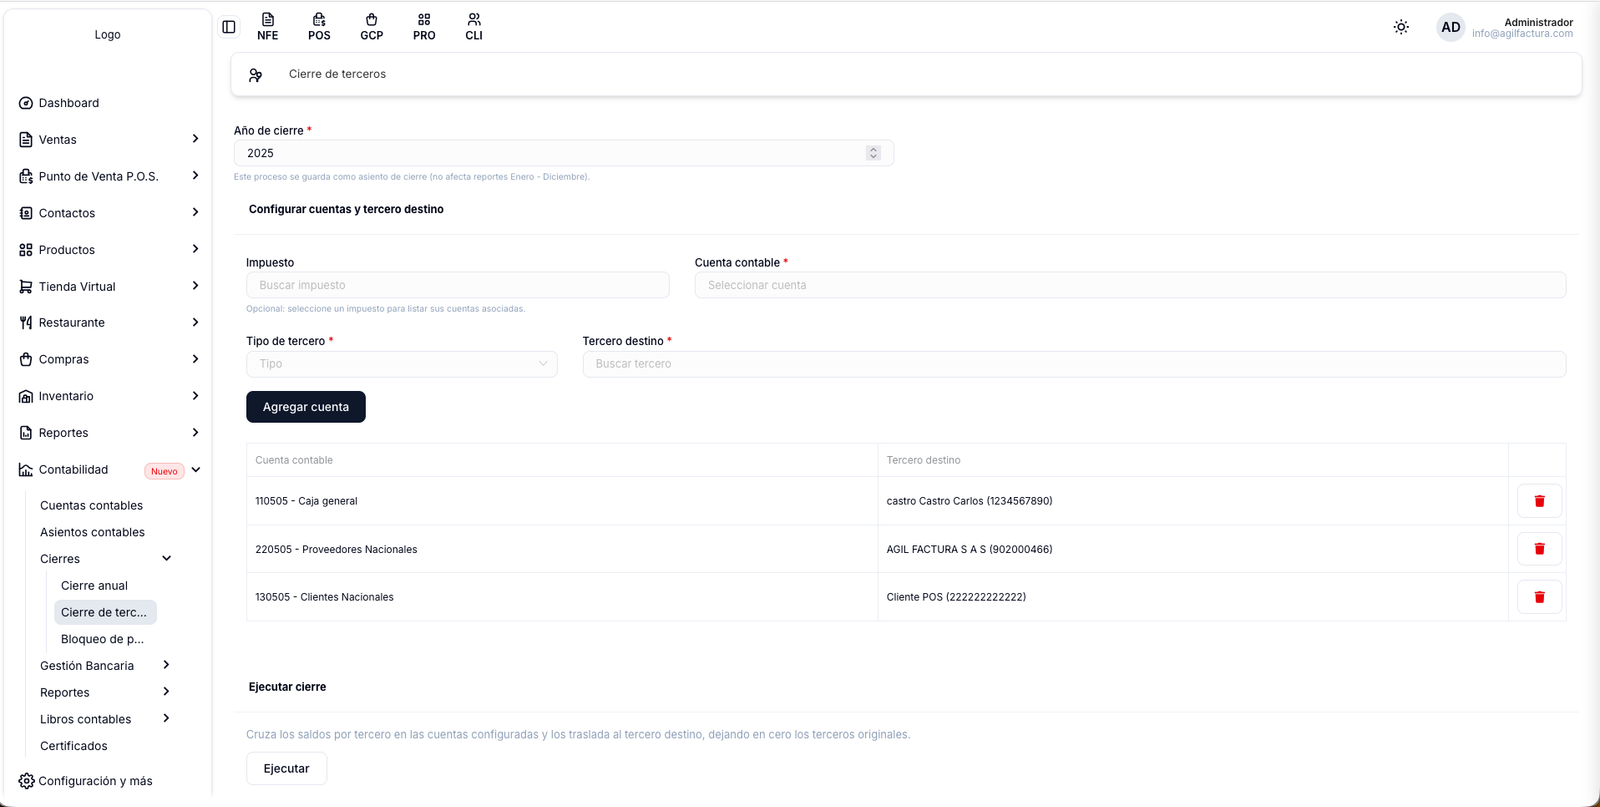The height and width of the screenshot is (807, 1600).
Task: Select Cierre de terc... menu item
Action: coord(105,612)
